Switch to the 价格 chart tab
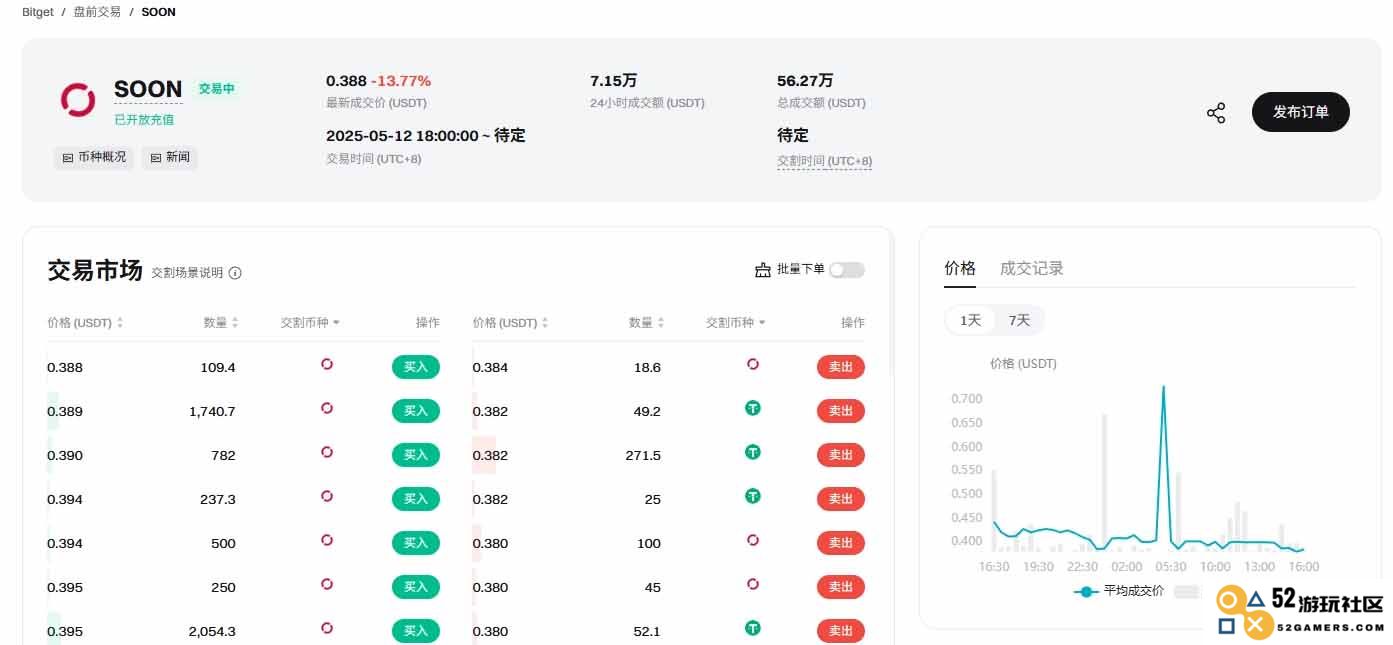Viewport: 1393px width, 645px height. [x=960, y=268]
